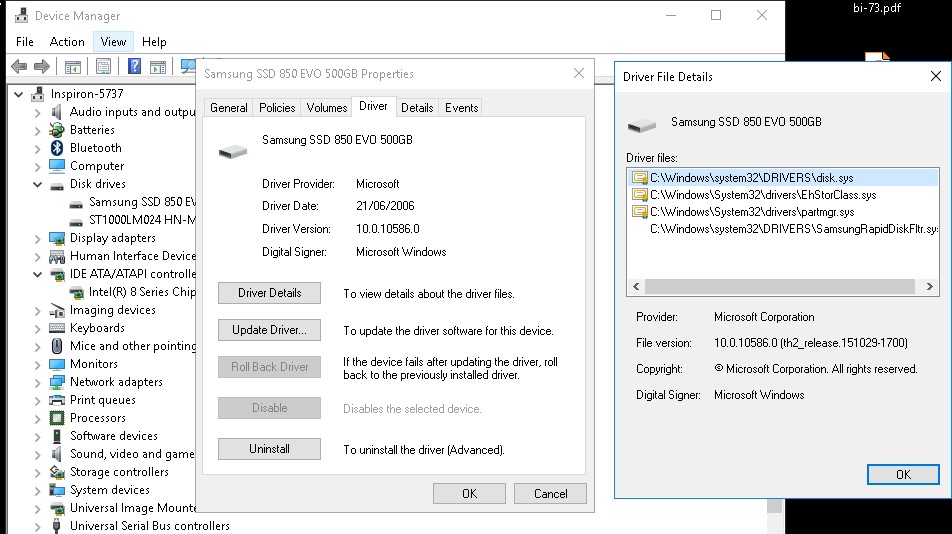Open the Action menu
This screenshot has height=534, width=952.
67,42
